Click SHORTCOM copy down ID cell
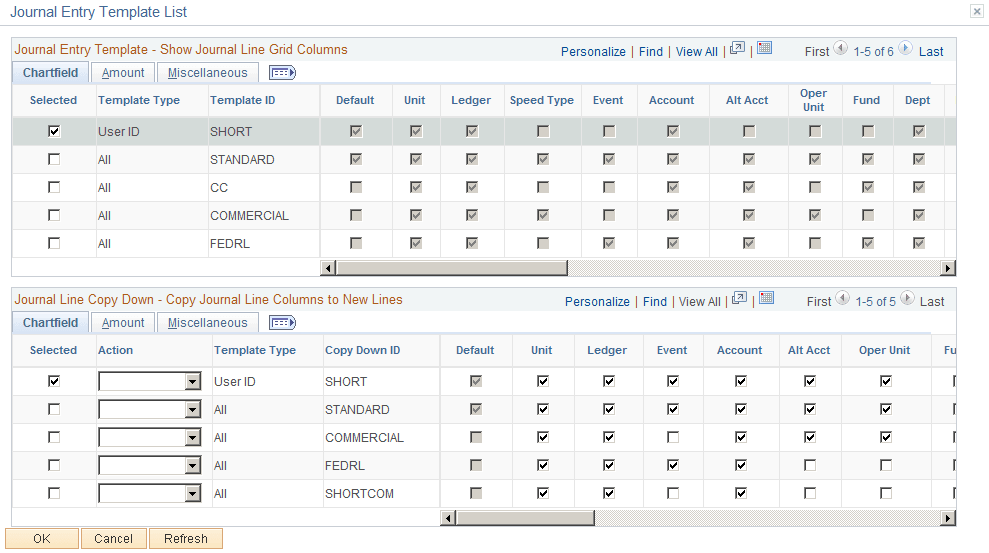This screenshot has width=989, height=553. click(x=360, y=494)
